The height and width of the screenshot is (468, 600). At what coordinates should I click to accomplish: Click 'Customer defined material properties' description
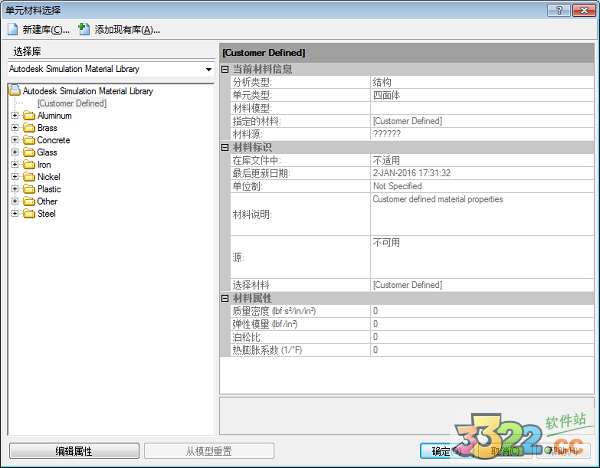(x=438, y=199)
